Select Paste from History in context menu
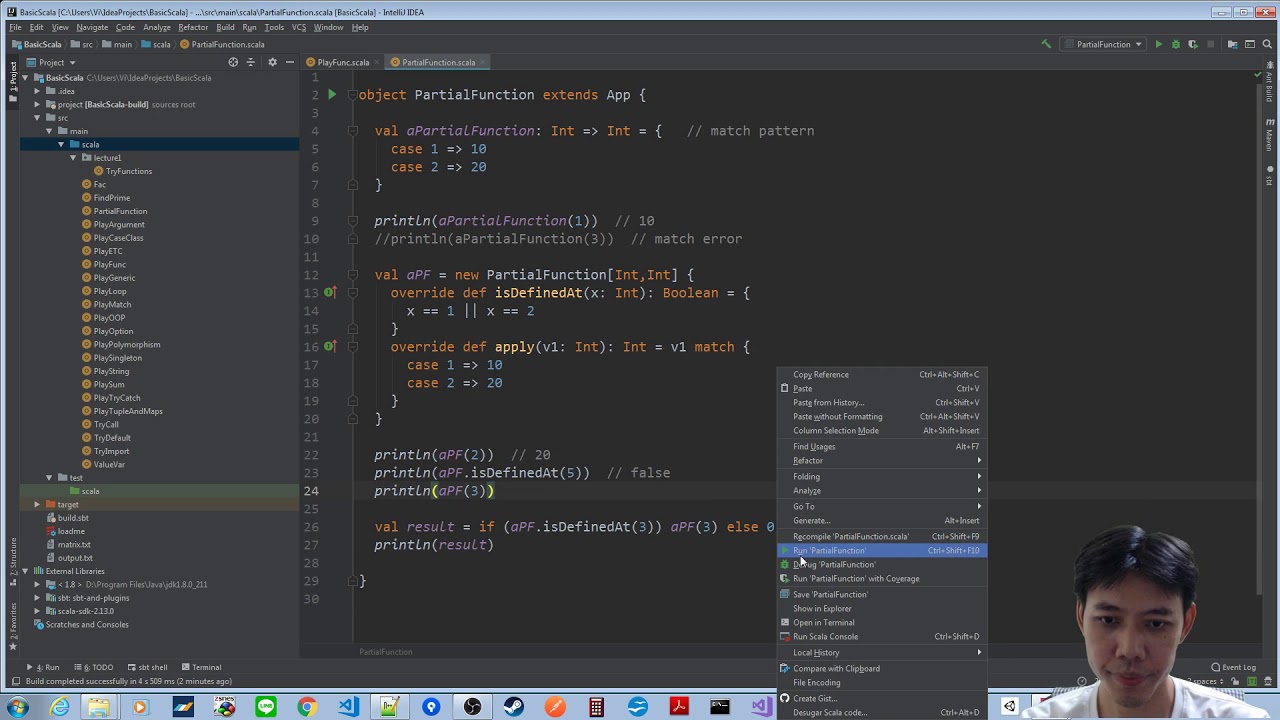Screen dimensions: 1280x720 click(882, 402)
